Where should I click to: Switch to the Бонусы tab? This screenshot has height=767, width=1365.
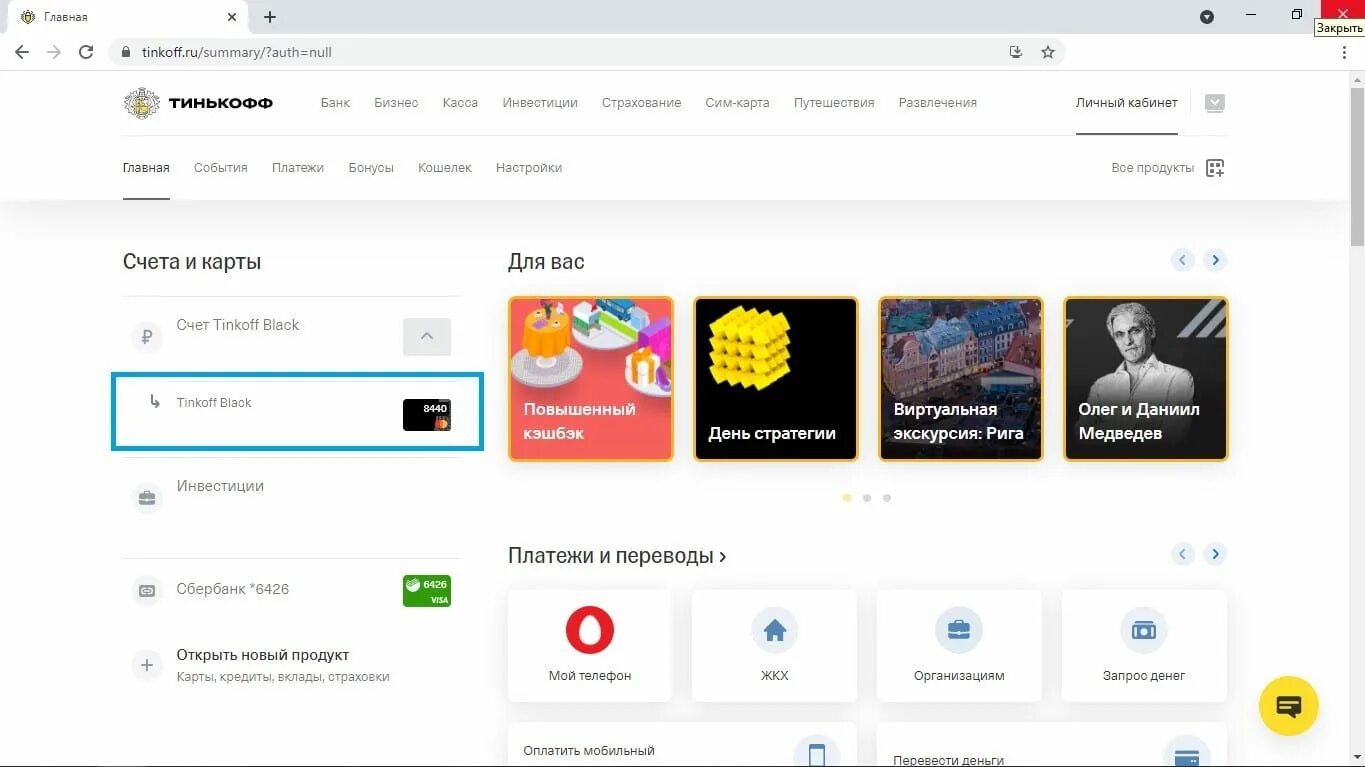click(371, 168)
